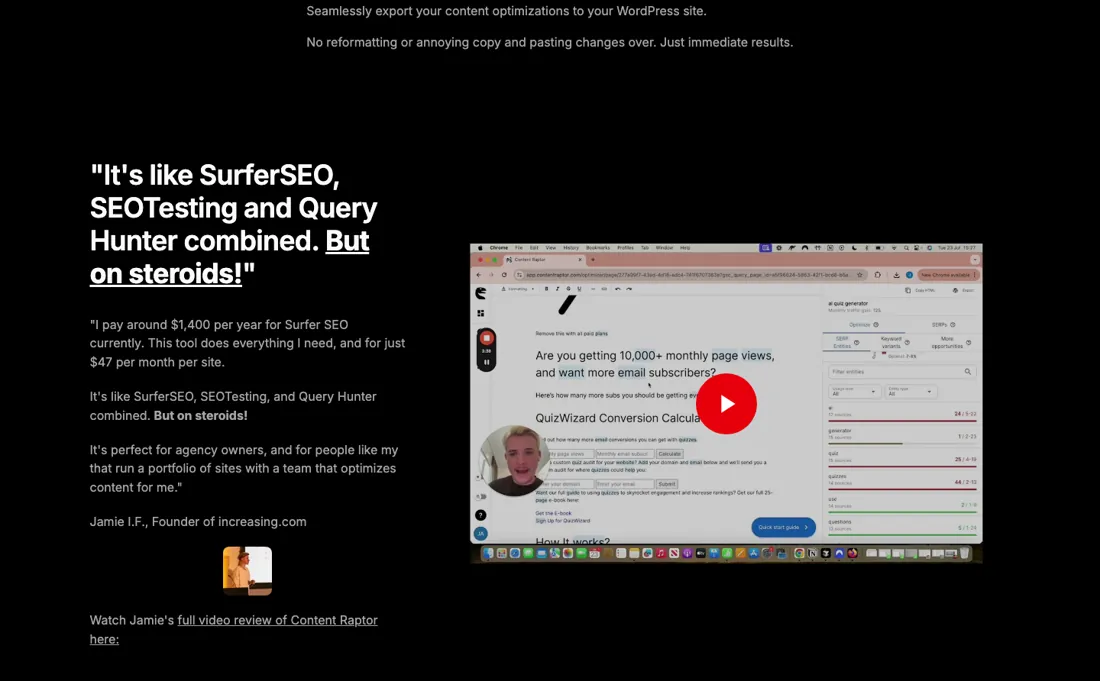Click the New Chrome available button in the video
The image size is (1100, 681).
click(948, 275)
